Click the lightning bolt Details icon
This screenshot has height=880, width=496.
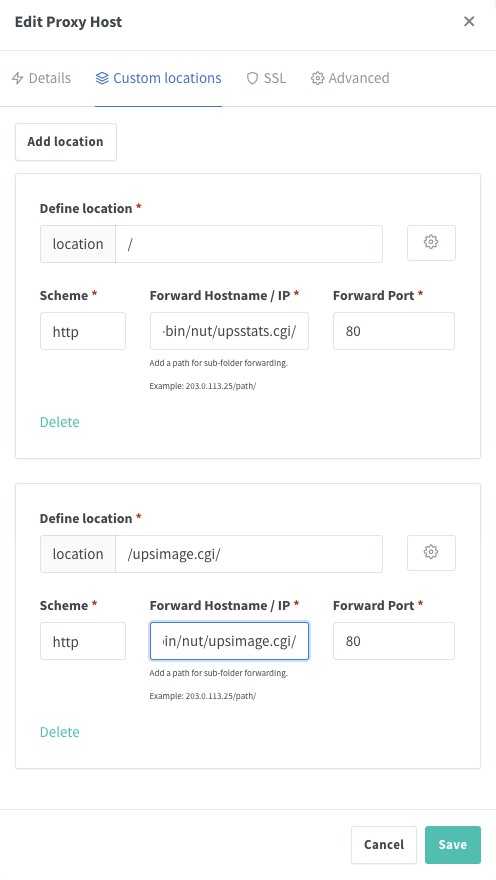click(17, 78)
